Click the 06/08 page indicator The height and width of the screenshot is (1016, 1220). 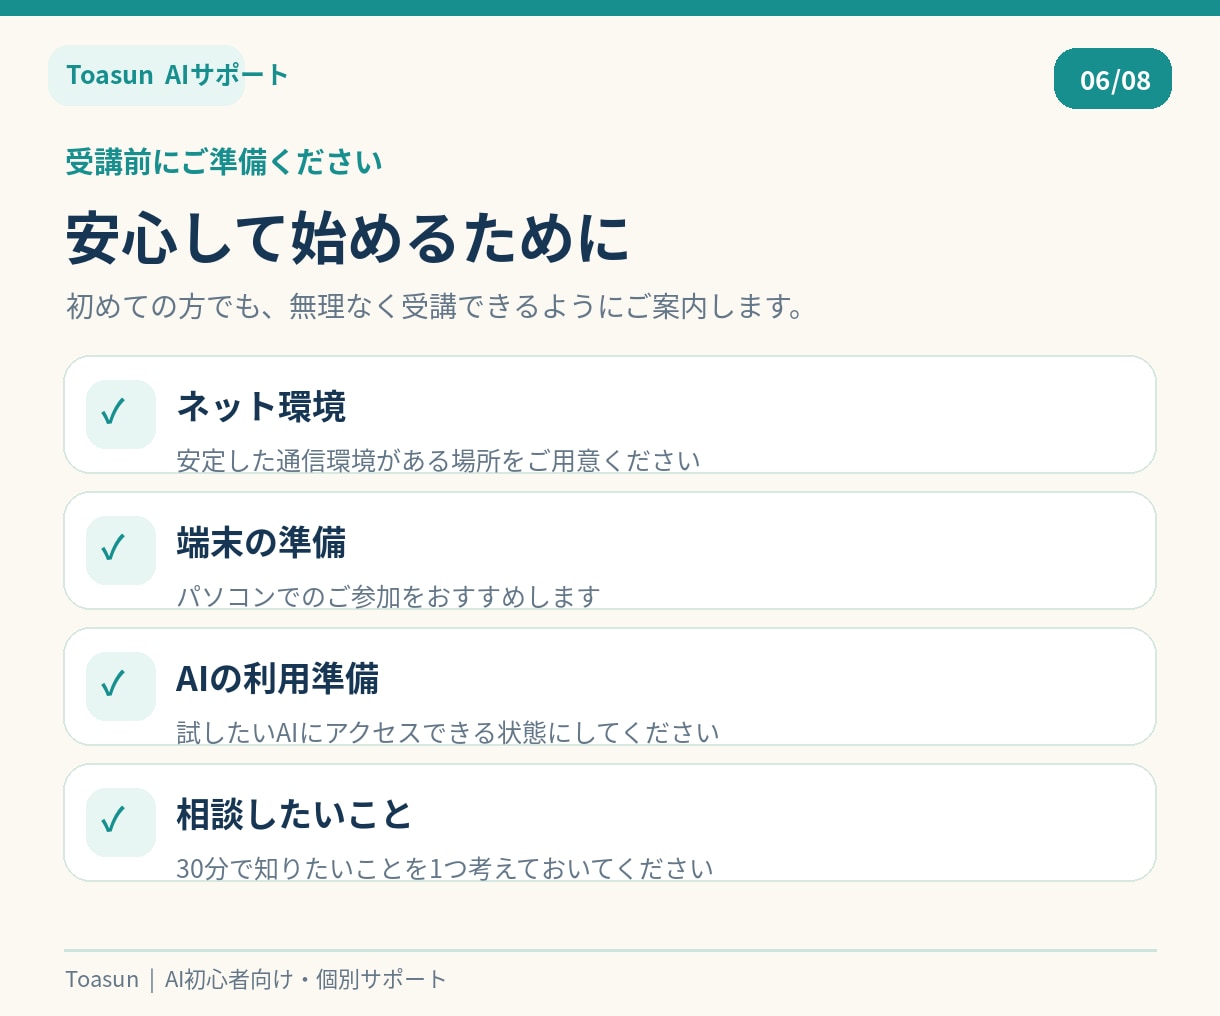point(1113,79)
